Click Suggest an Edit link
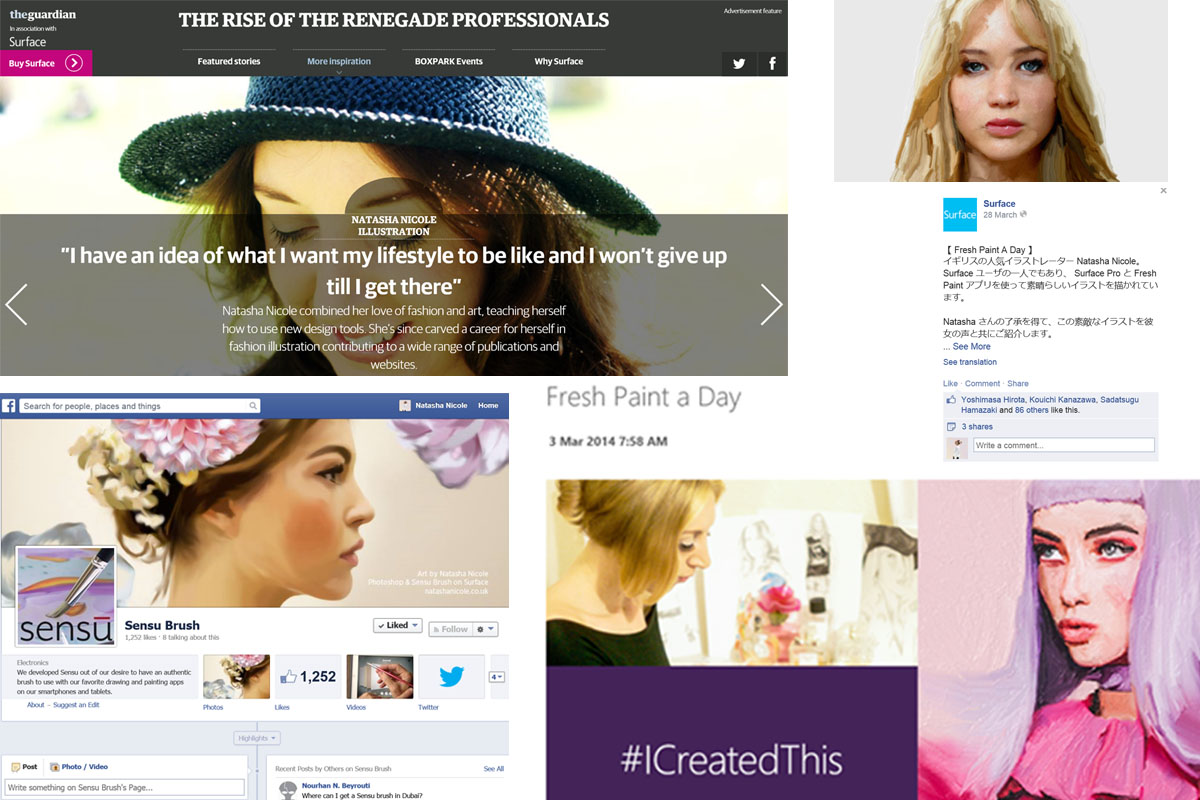 (76, 705)
